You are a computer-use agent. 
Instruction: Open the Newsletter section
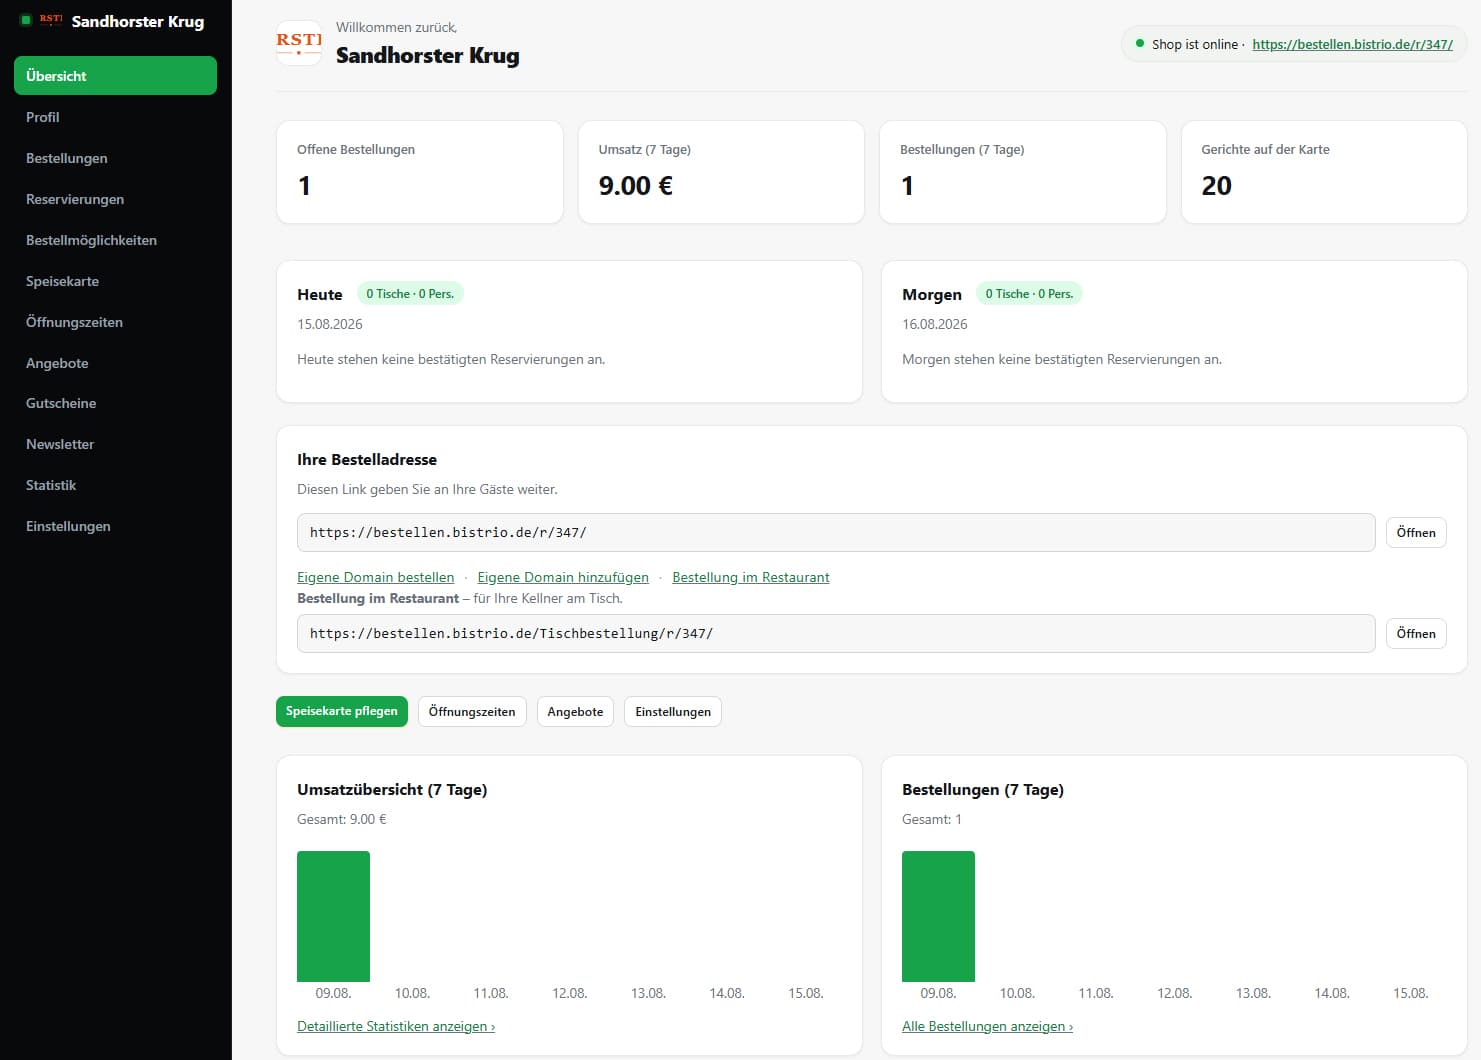(x=115, y=444)
